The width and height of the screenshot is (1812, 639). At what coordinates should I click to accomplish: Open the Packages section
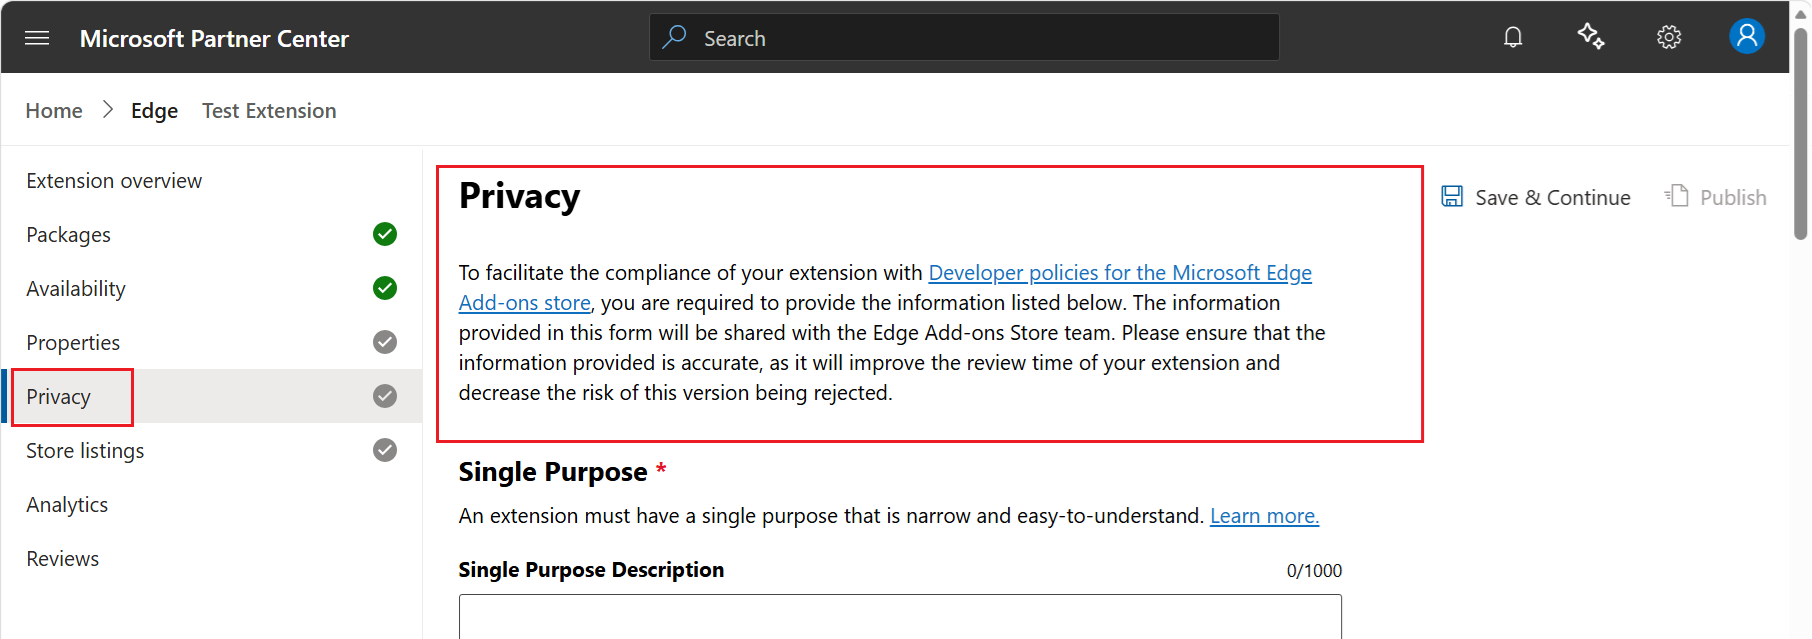pos(68,235)
